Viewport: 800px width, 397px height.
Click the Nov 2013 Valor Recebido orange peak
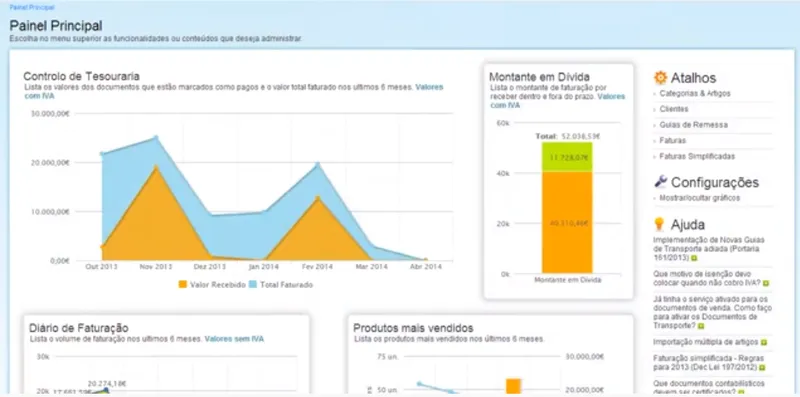(x=156, y=166)
